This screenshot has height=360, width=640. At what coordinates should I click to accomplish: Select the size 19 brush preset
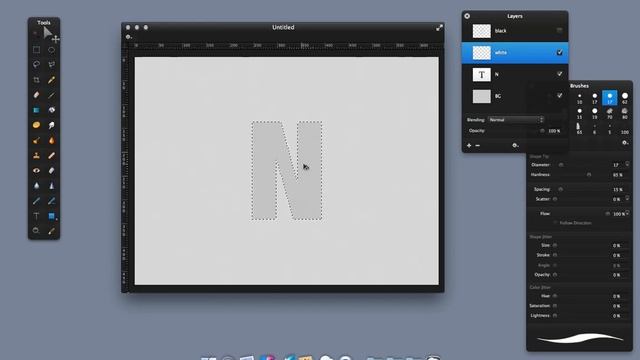click(595, 113)
